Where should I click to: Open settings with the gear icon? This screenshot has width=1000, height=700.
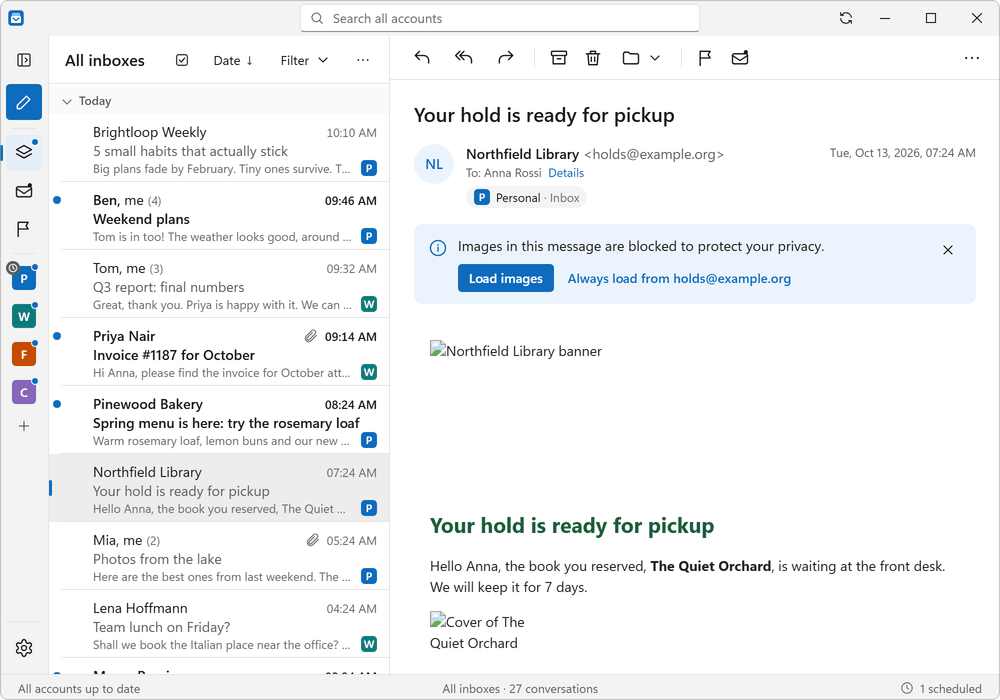click(24, 648)
